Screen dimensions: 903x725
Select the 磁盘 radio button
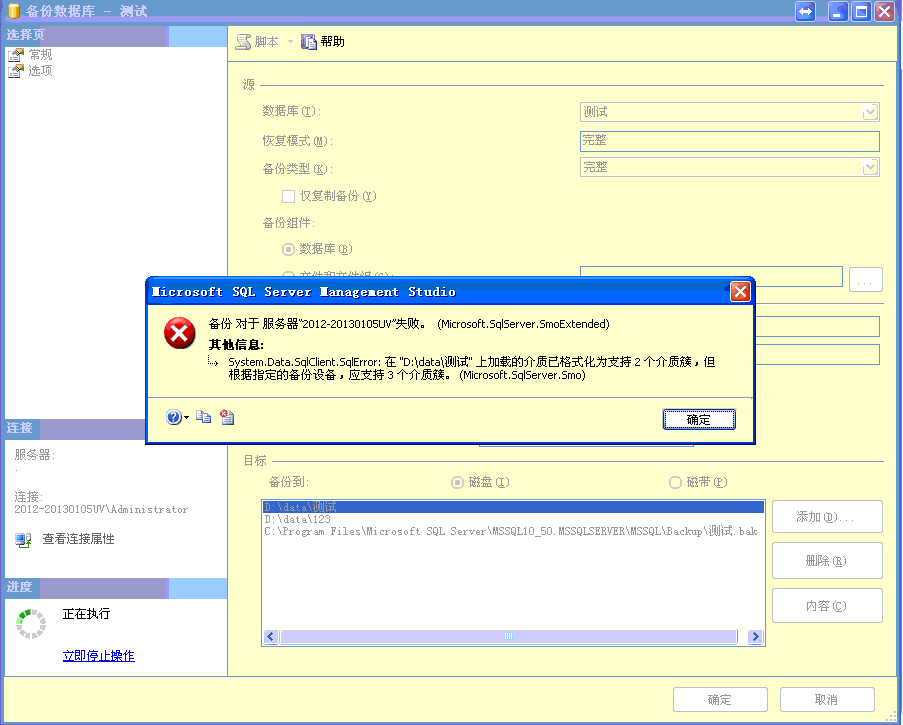click(x=458, y=482)
